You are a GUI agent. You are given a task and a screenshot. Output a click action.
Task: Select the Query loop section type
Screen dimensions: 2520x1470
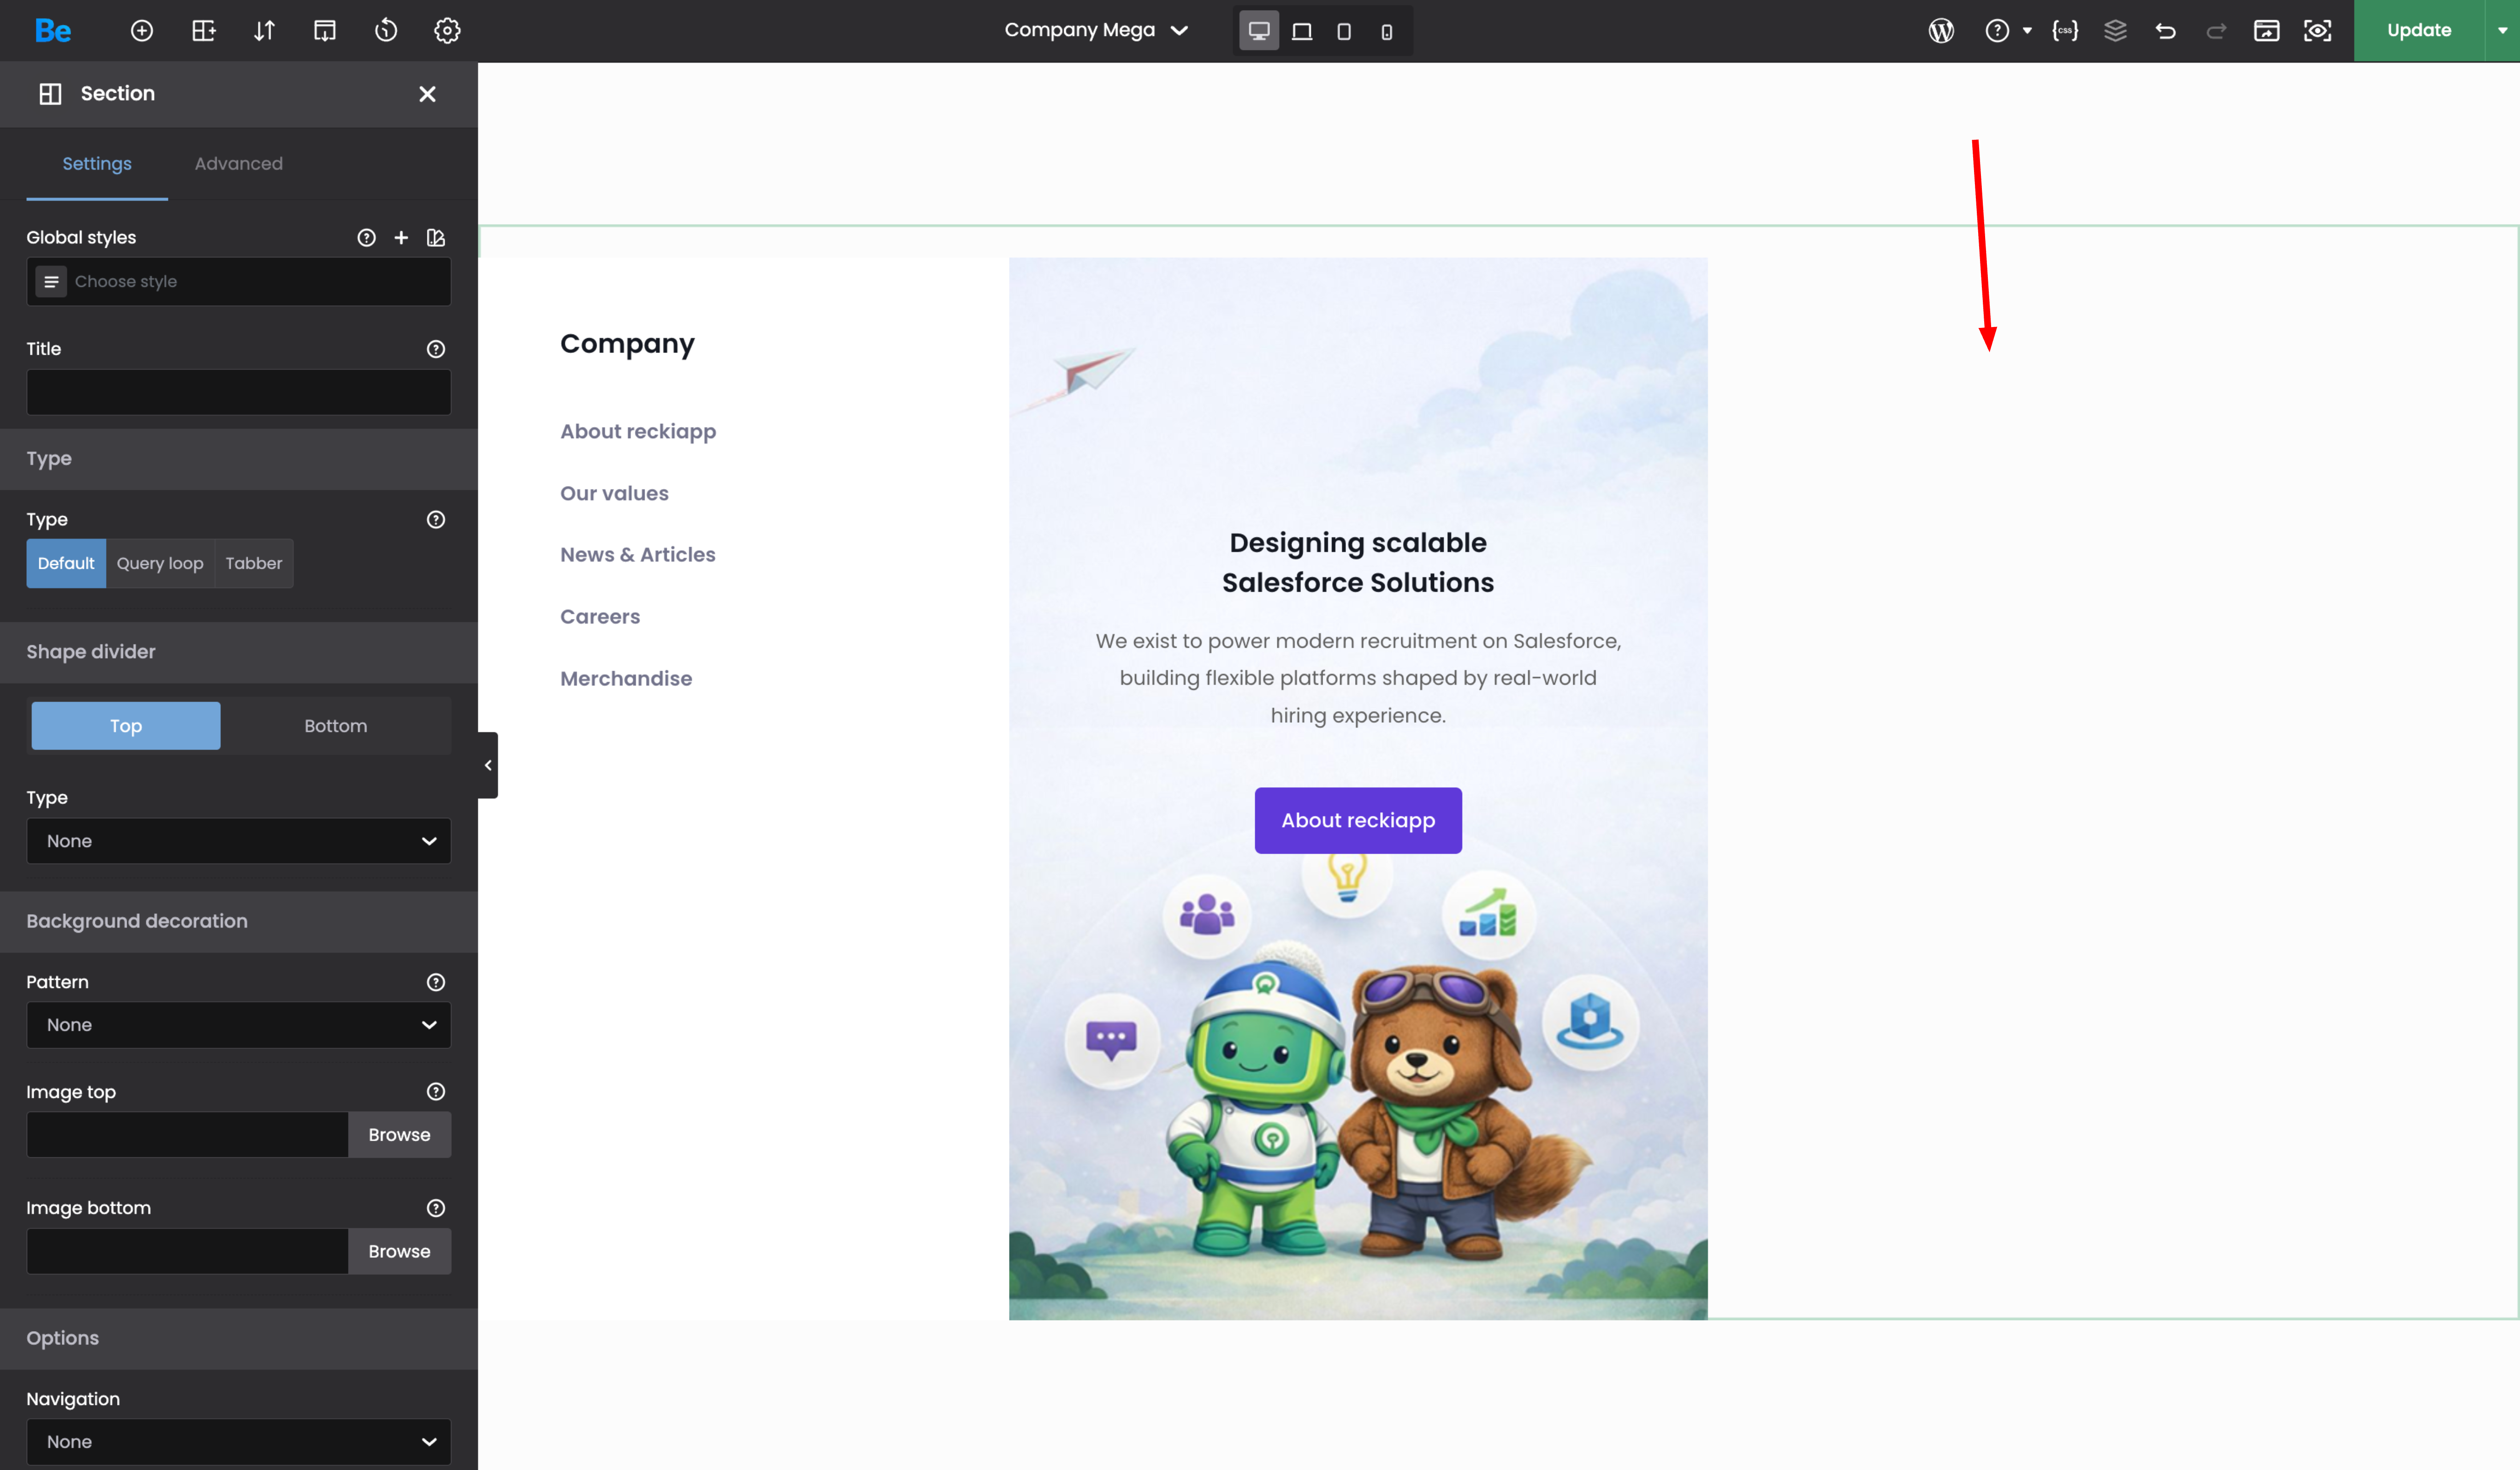click(x=160, y=563)
